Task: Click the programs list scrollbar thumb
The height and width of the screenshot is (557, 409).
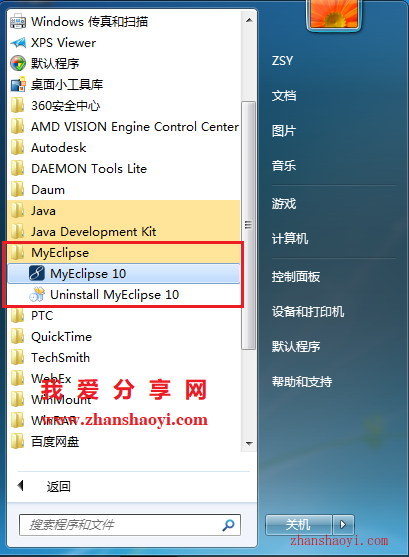Action: (x=248, y=225)
